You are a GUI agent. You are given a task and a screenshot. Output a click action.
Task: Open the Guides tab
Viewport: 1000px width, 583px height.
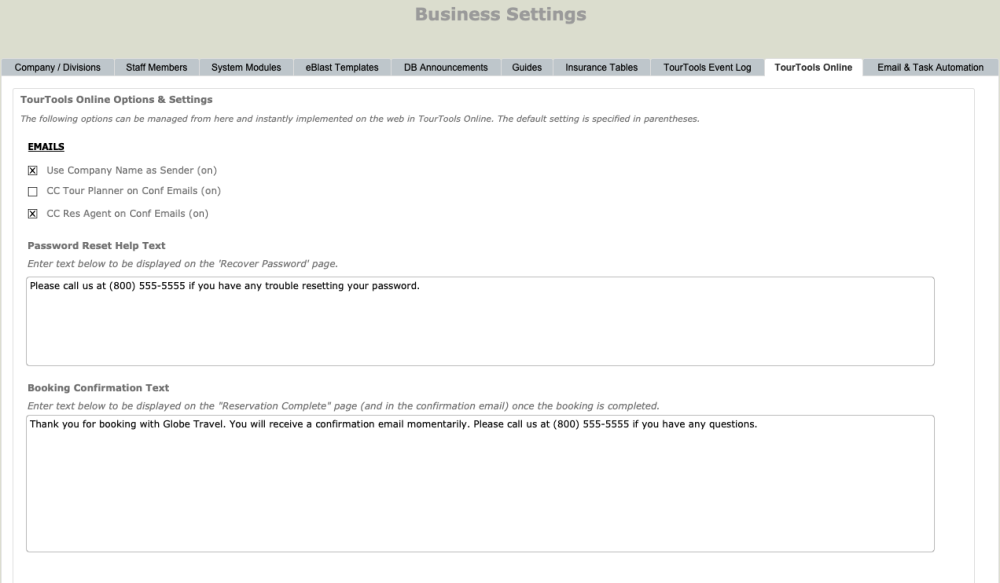(526, 67)
